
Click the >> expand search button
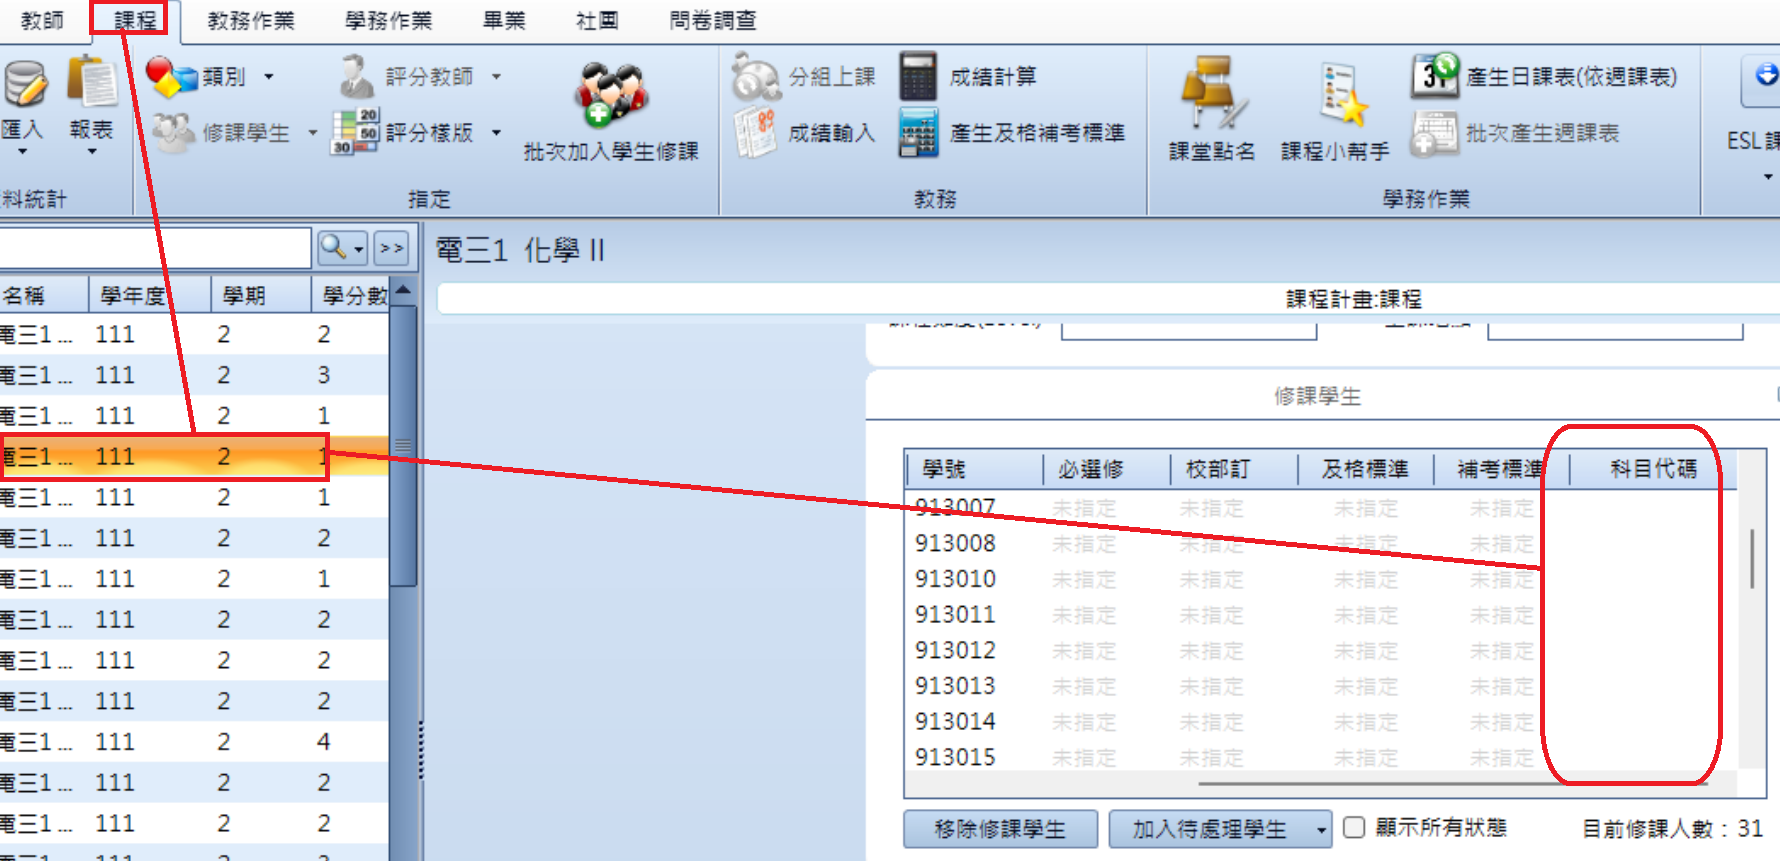pos(392,247)
